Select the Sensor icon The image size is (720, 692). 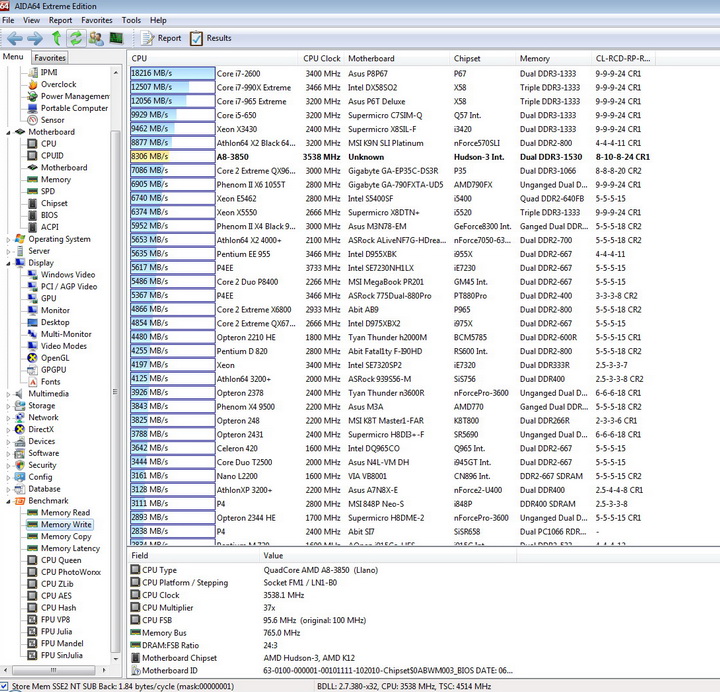point(33,120)
